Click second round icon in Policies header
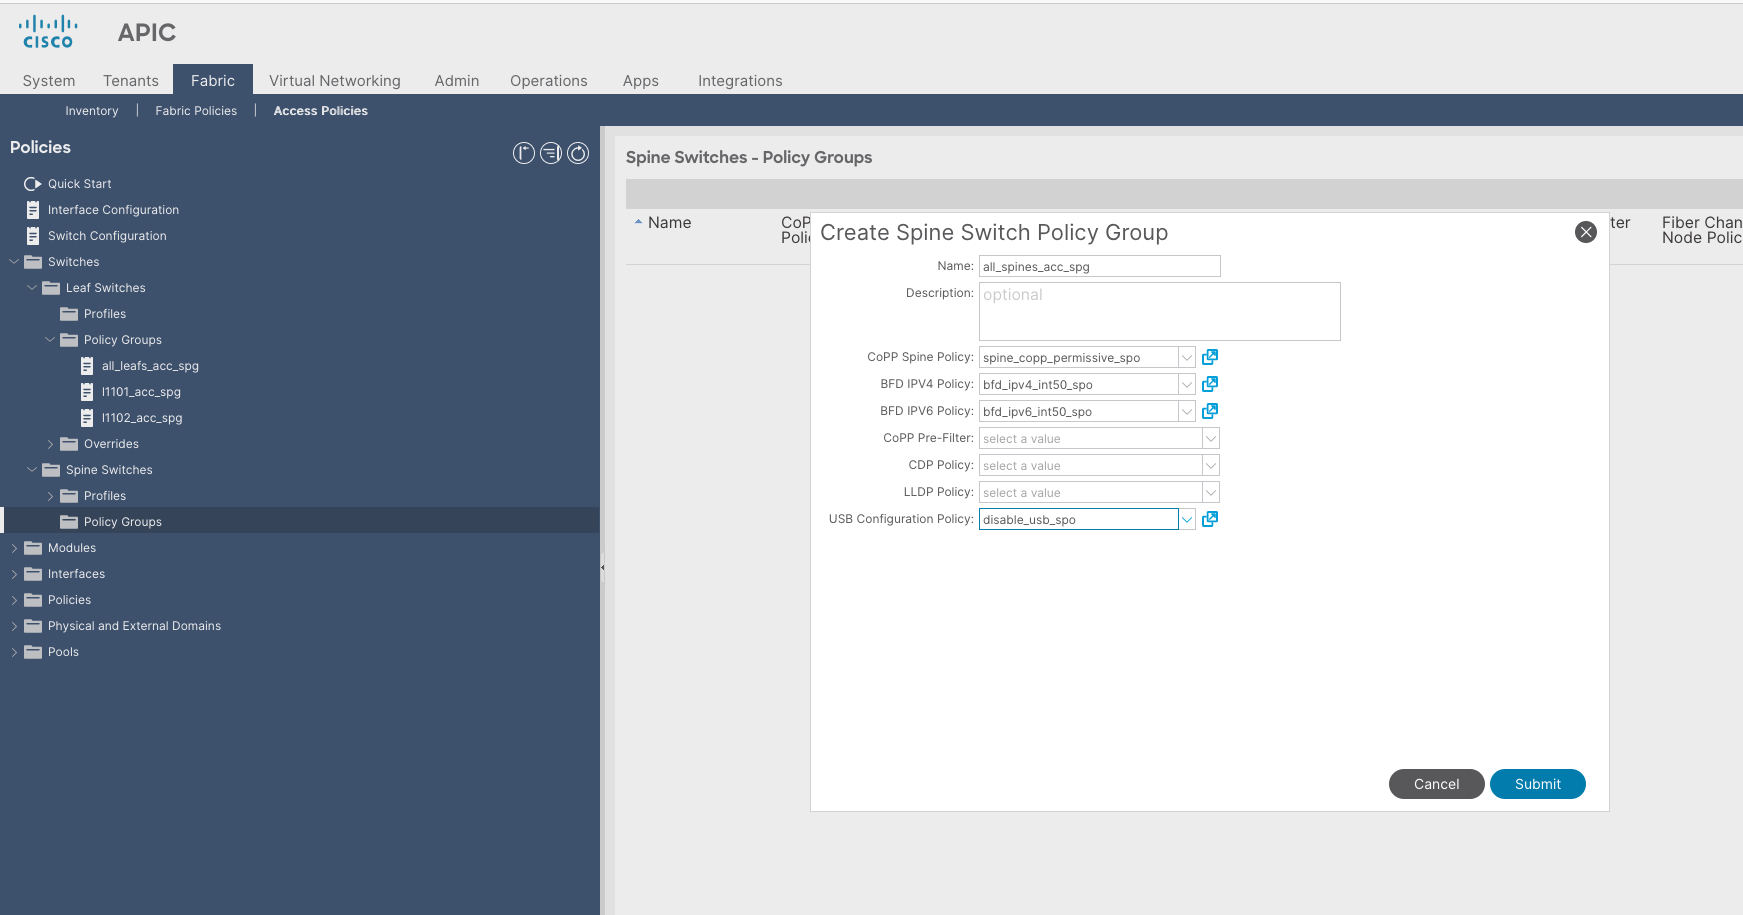 click(x=551, y=153)
